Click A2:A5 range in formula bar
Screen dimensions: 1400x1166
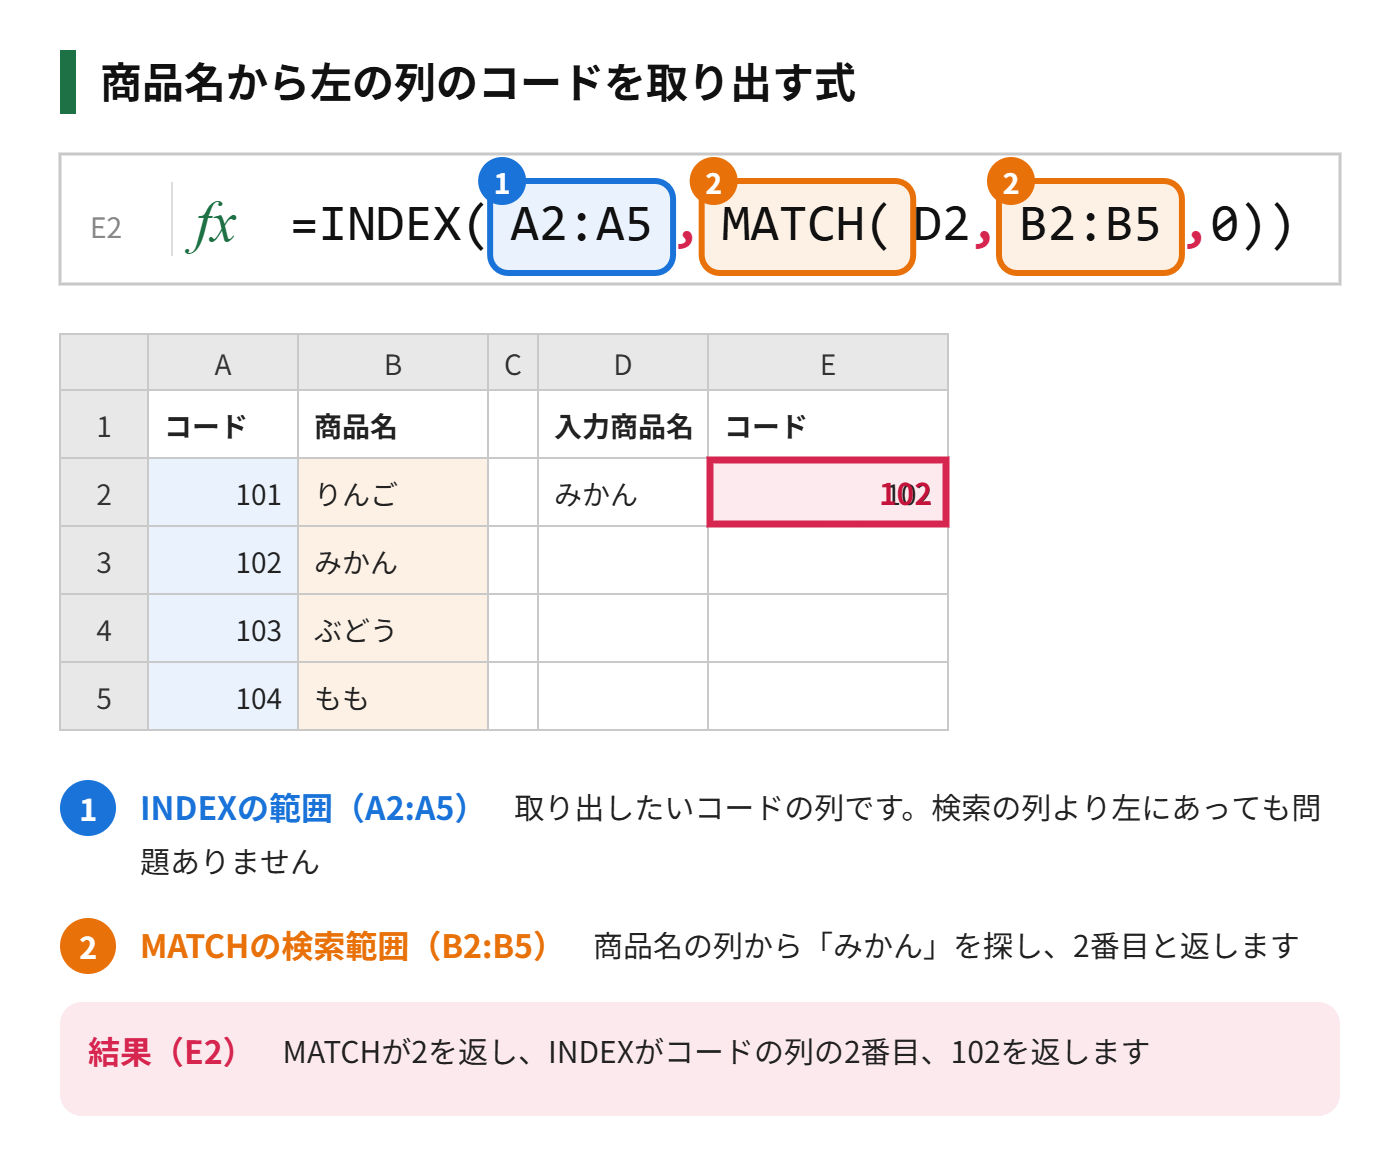click(x=581, y=226)
